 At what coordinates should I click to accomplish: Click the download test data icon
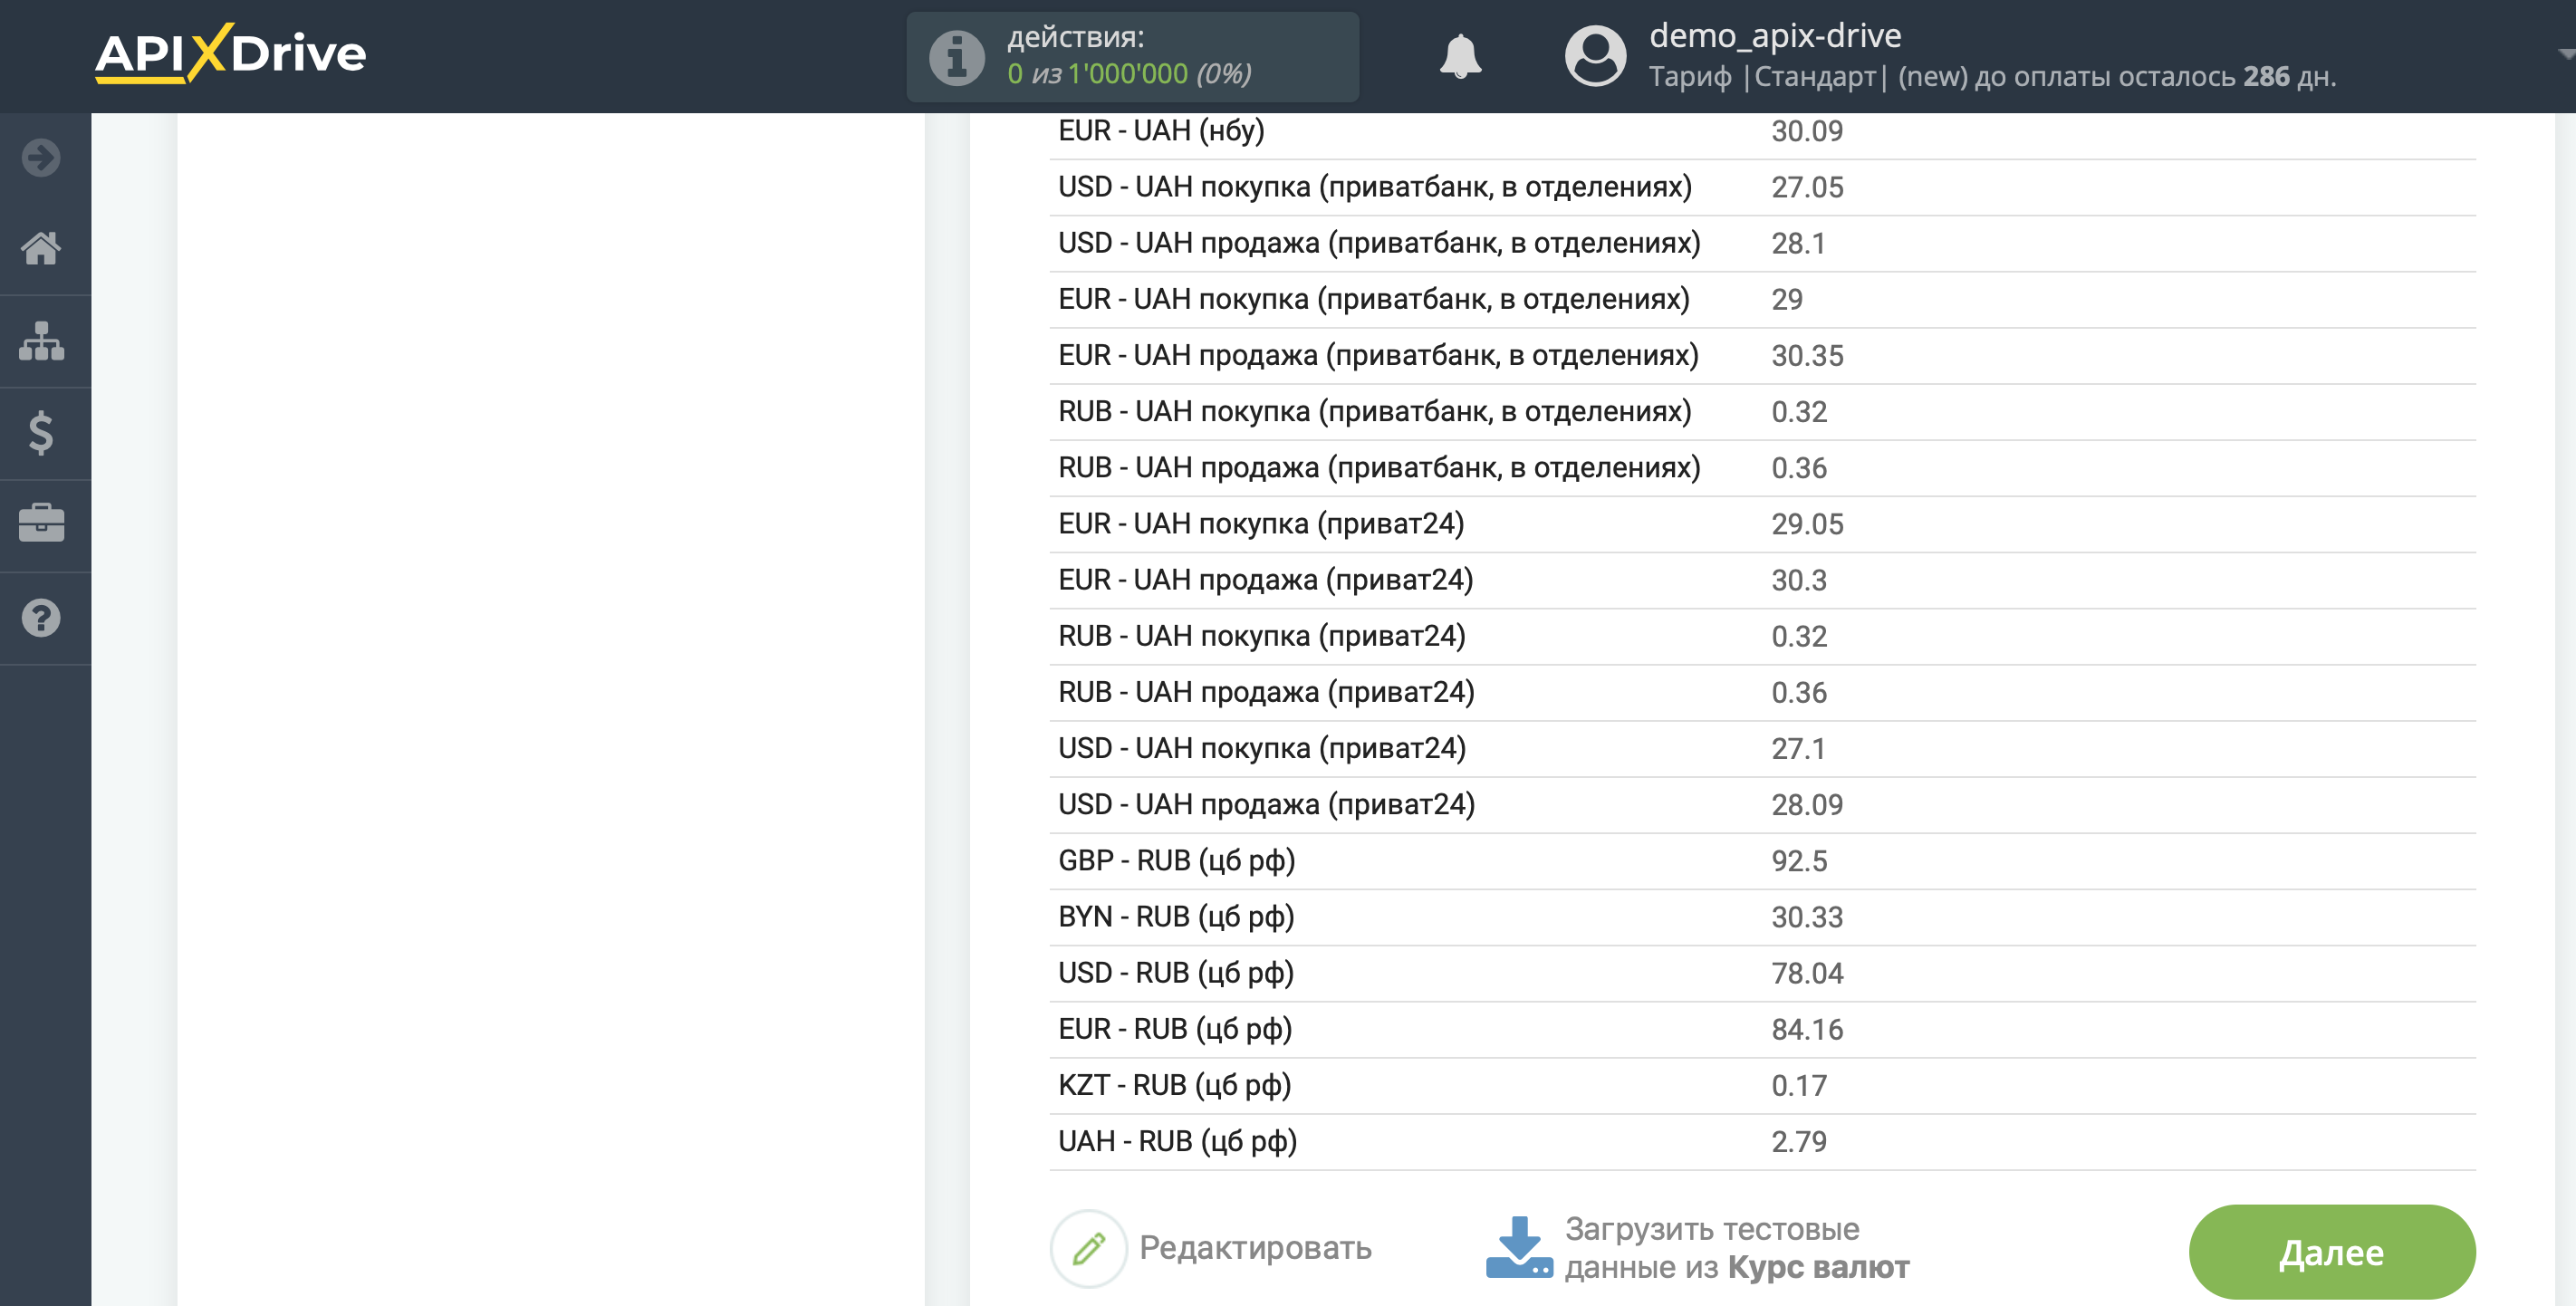pos(1518,1247)
